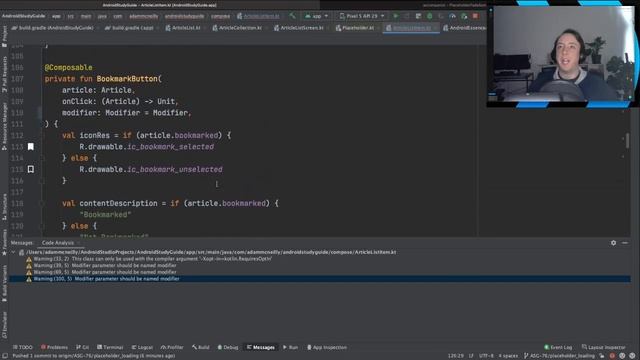Image resolution: width=640 pixels, height=360 pixels.
Task: Click the ic_bookmark_unselected drawable reference
Action: click(x=175, y=169)
